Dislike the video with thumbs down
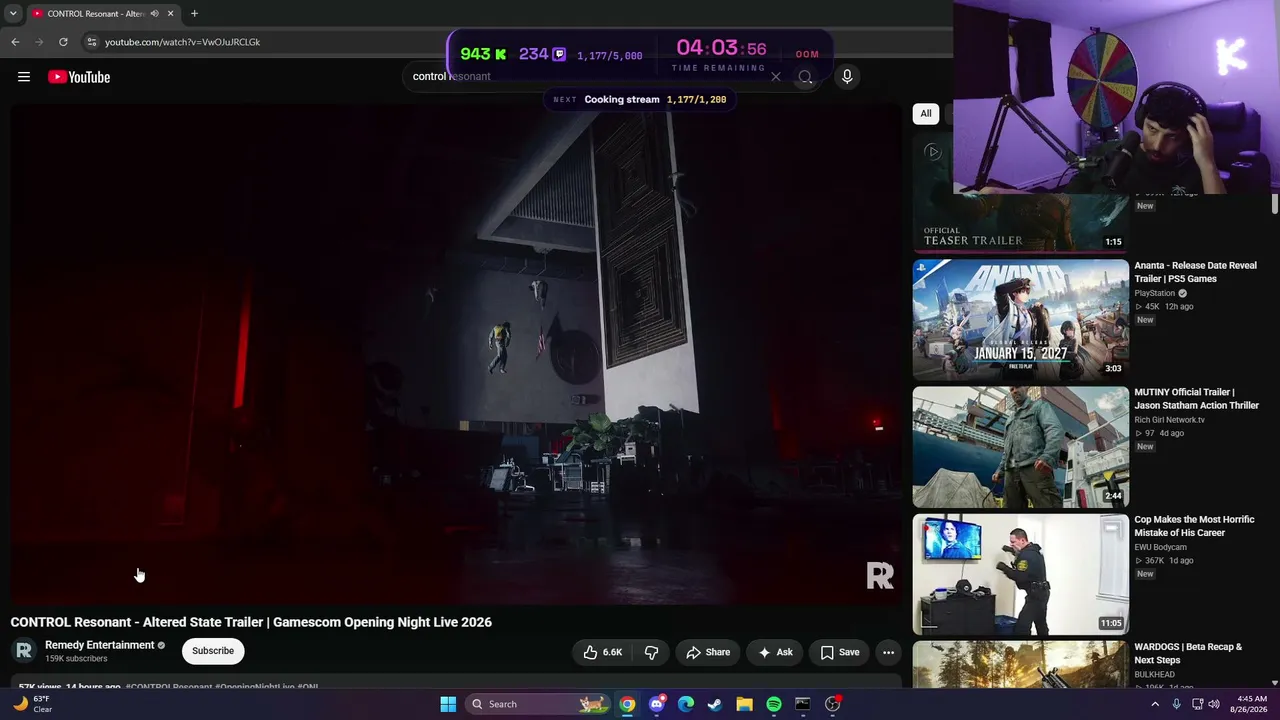The width and height of the screenshot is (1280, 720). tap(651, 652)
